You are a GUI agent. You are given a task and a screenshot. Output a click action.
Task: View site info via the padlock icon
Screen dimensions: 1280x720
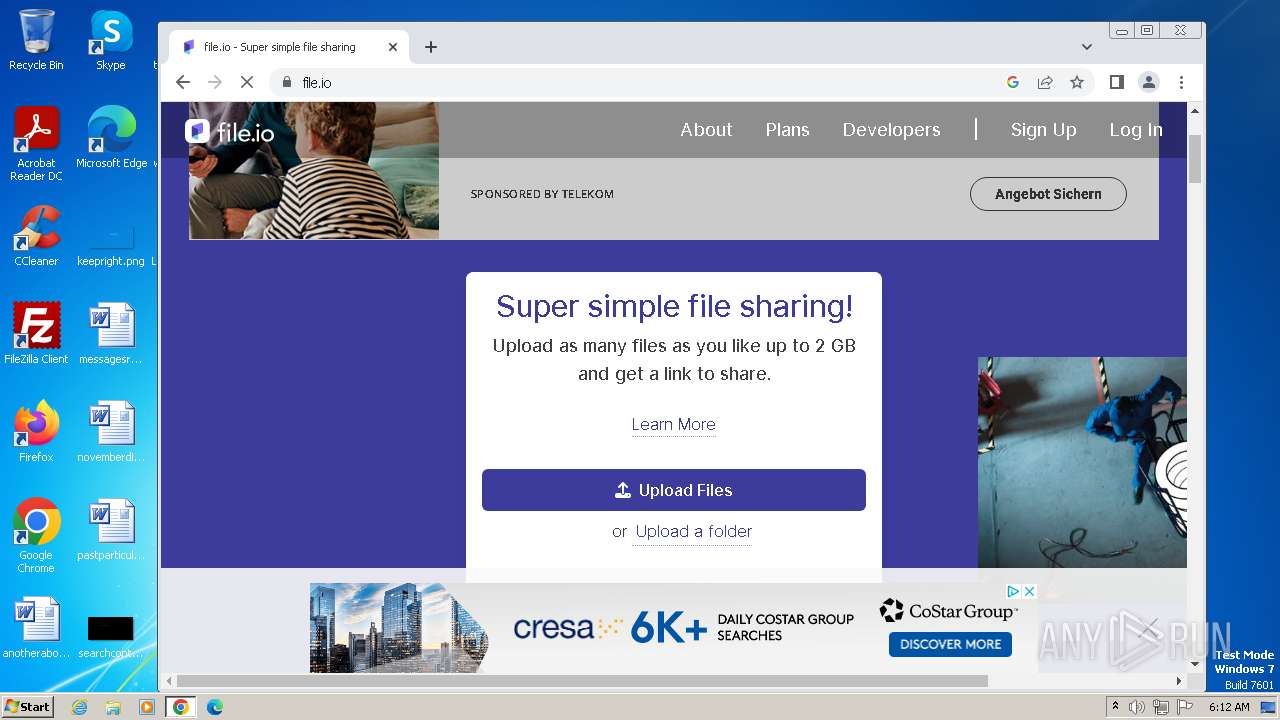[x=287, y=82]
